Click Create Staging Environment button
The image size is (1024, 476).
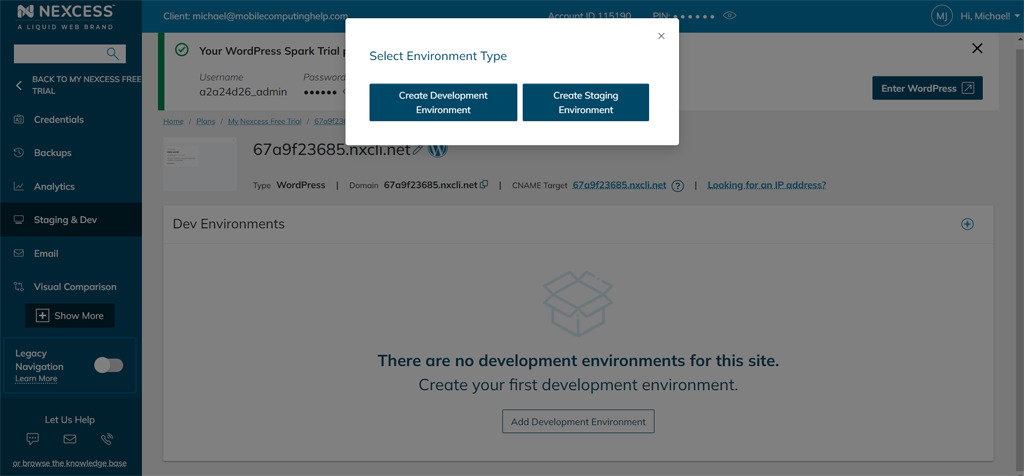pos(586,103)
